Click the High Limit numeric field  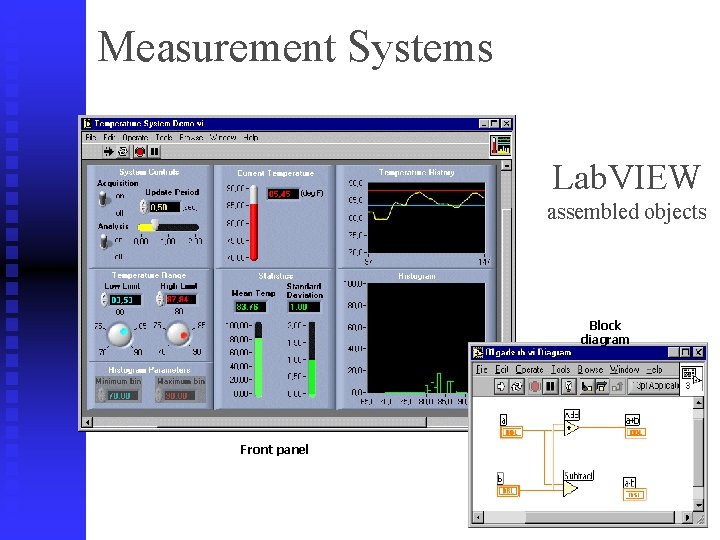(180, 299)
